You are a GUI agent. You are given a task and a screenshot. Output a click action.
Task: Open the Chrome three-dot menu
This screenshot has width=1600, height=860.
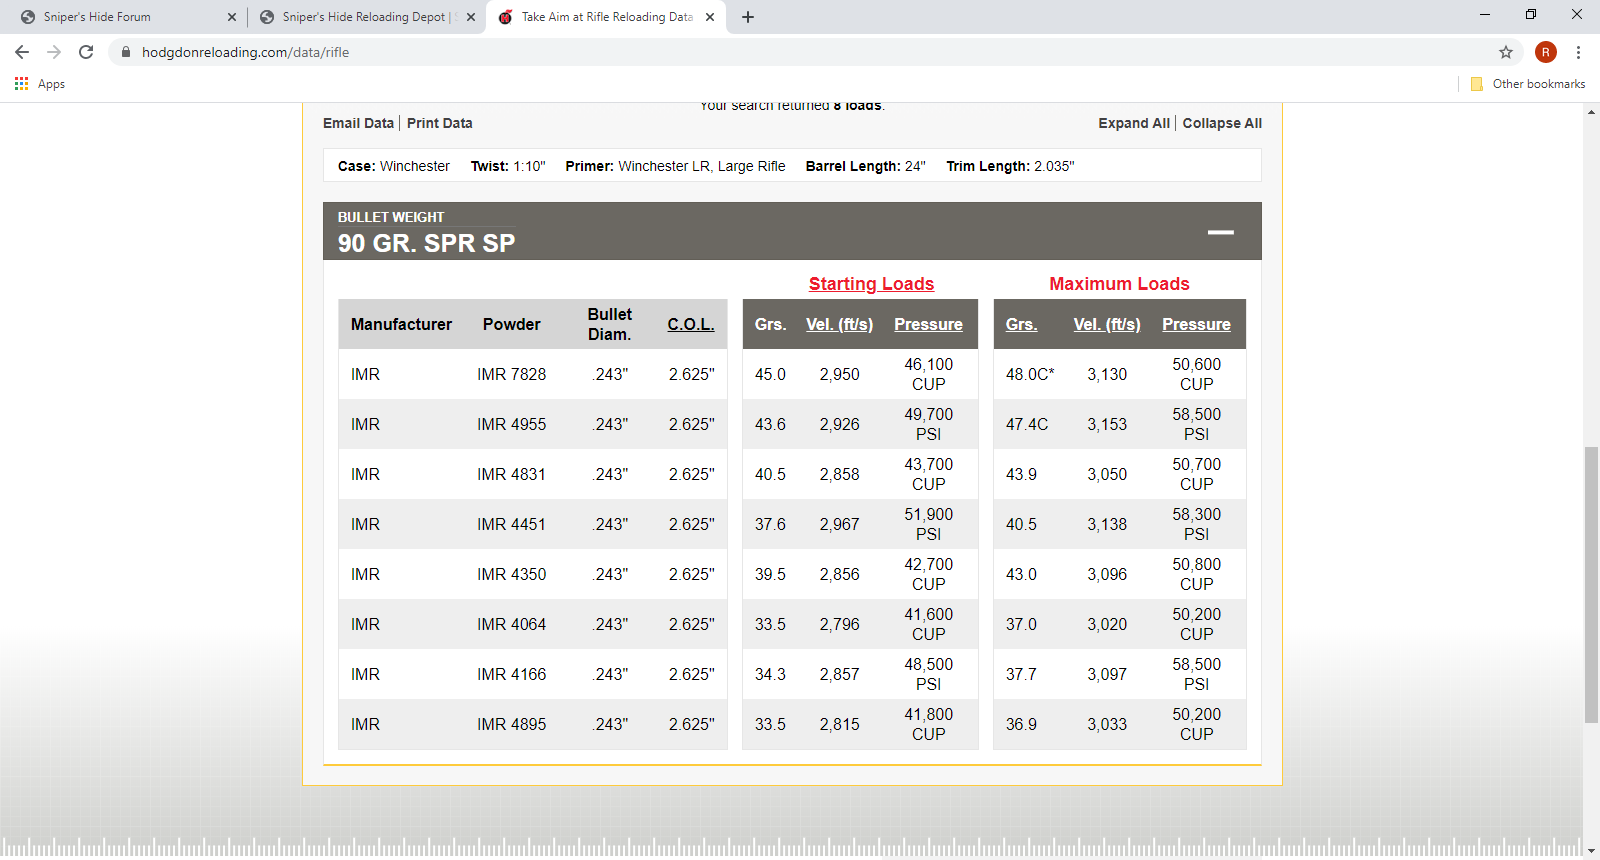[1578, 52]
